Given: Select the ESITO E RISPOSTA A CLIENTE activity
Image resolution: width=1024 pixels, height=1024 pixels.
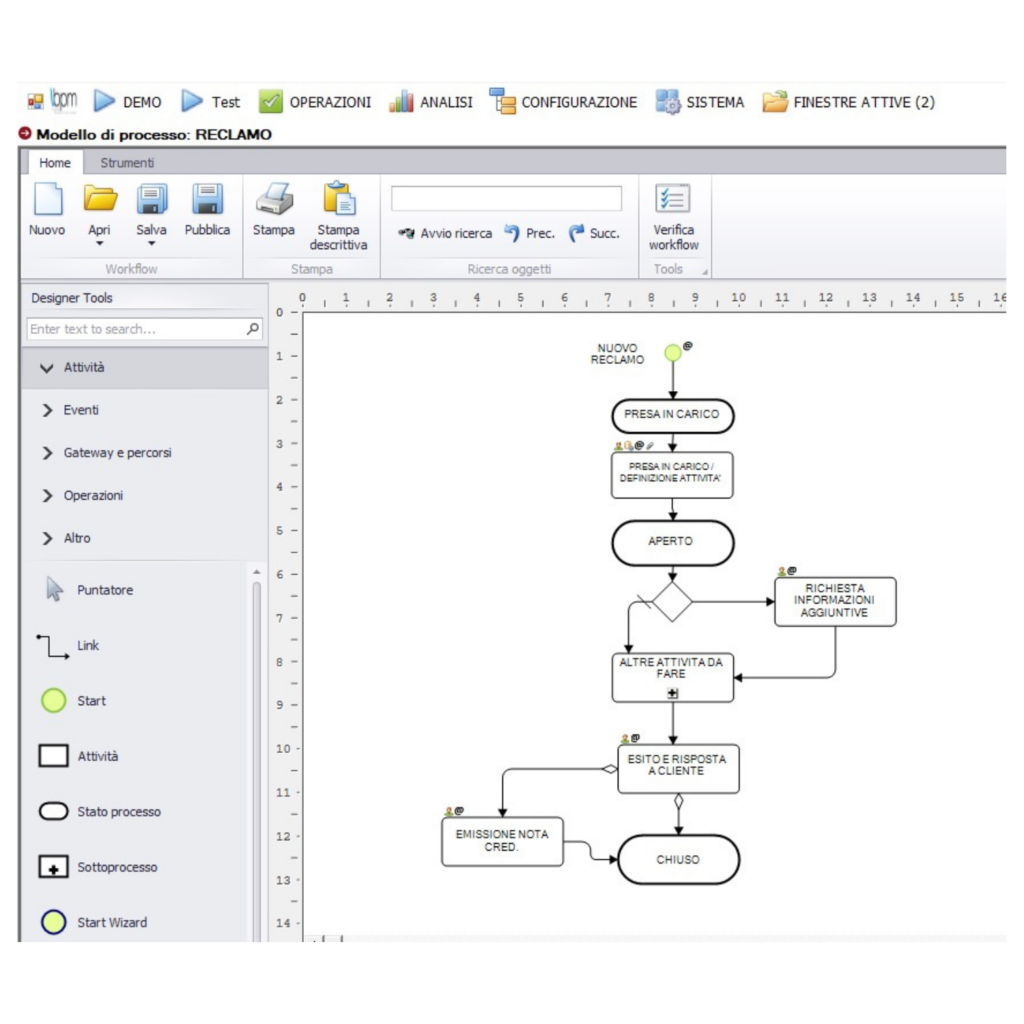Looking at the screenshot, I should coord(679,769).
